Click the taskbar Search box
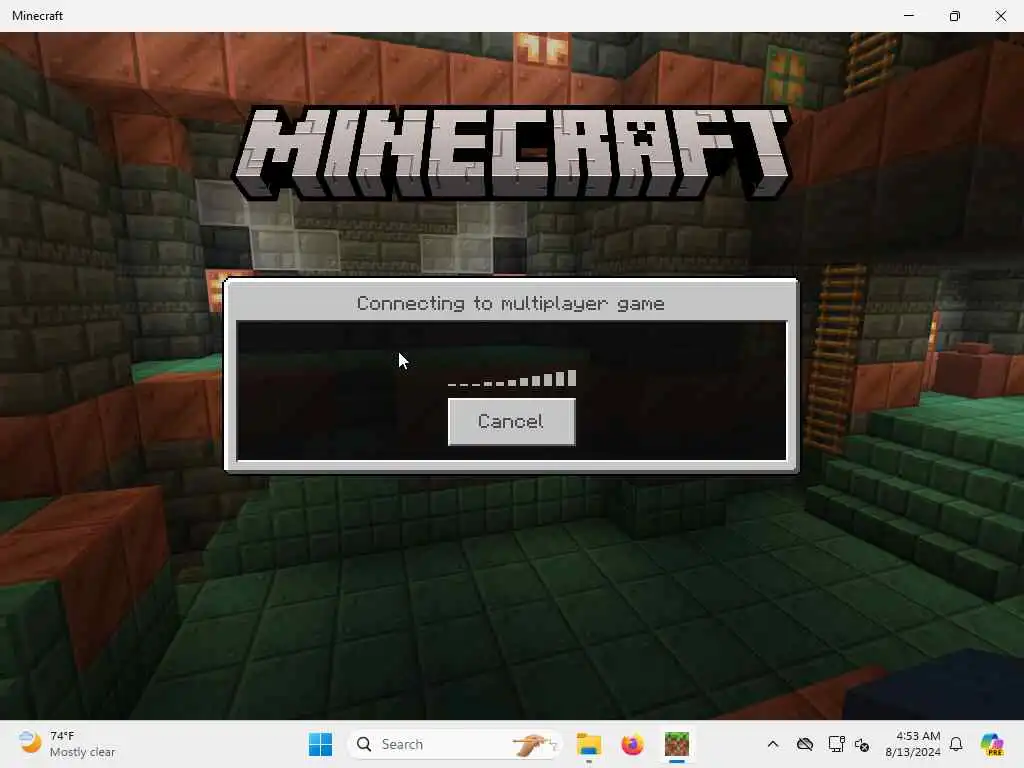This screenshot has width=1024, height=768. click(x=455, y=744)
